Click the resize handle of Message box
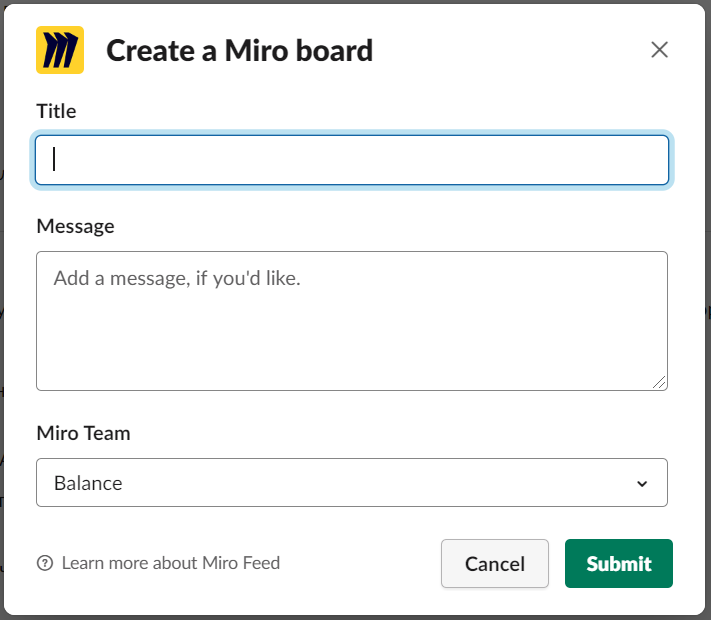This screenshot has width=711, height=620. [x=660, y=382]
